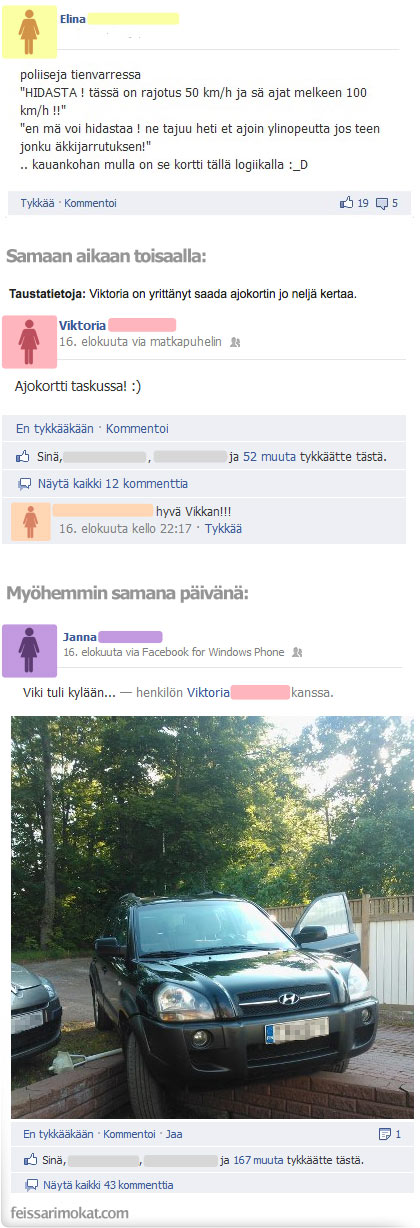Toggle Tykkää on Elina's post
Screen dimensions: 420x1228
click(x=38, y=203)
